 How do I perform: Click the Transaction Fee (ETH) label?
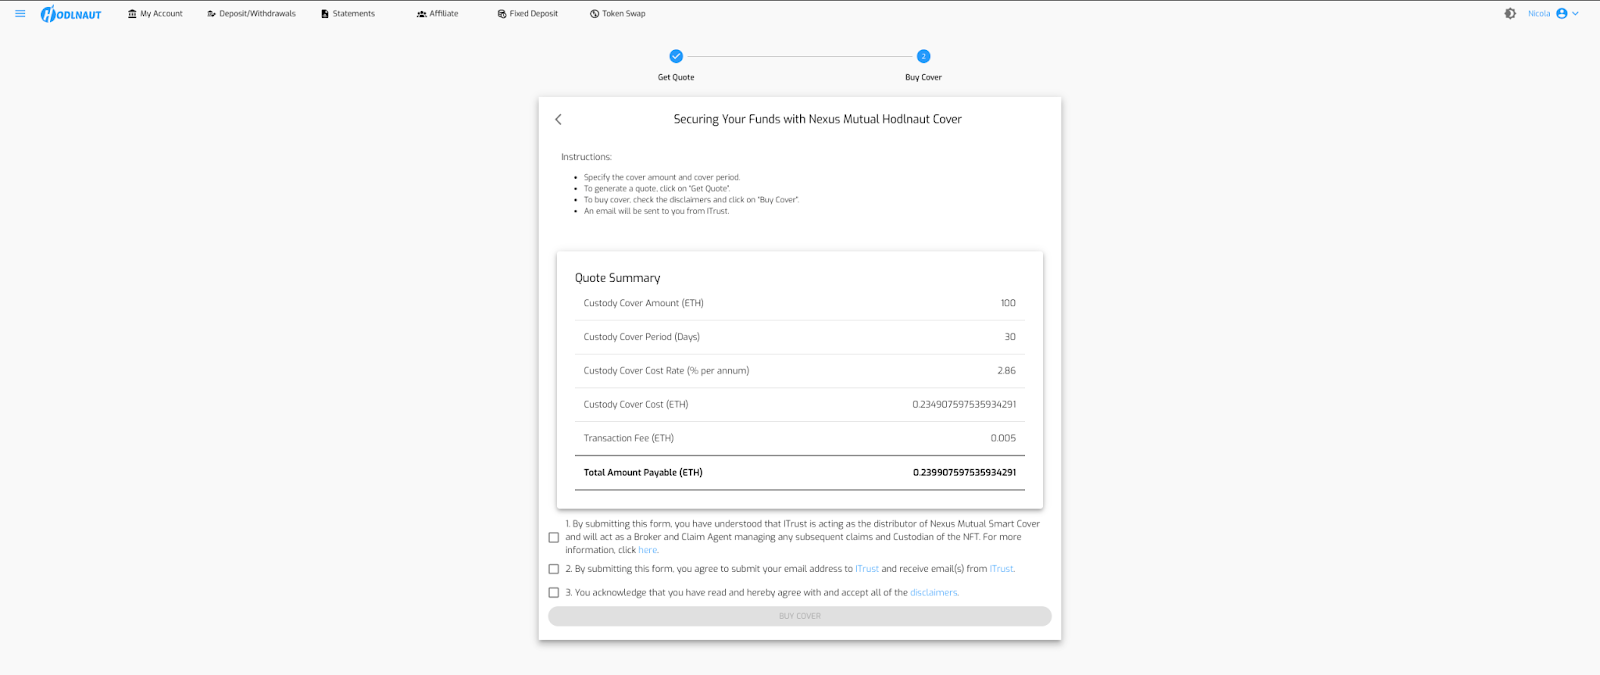(629, 438)
